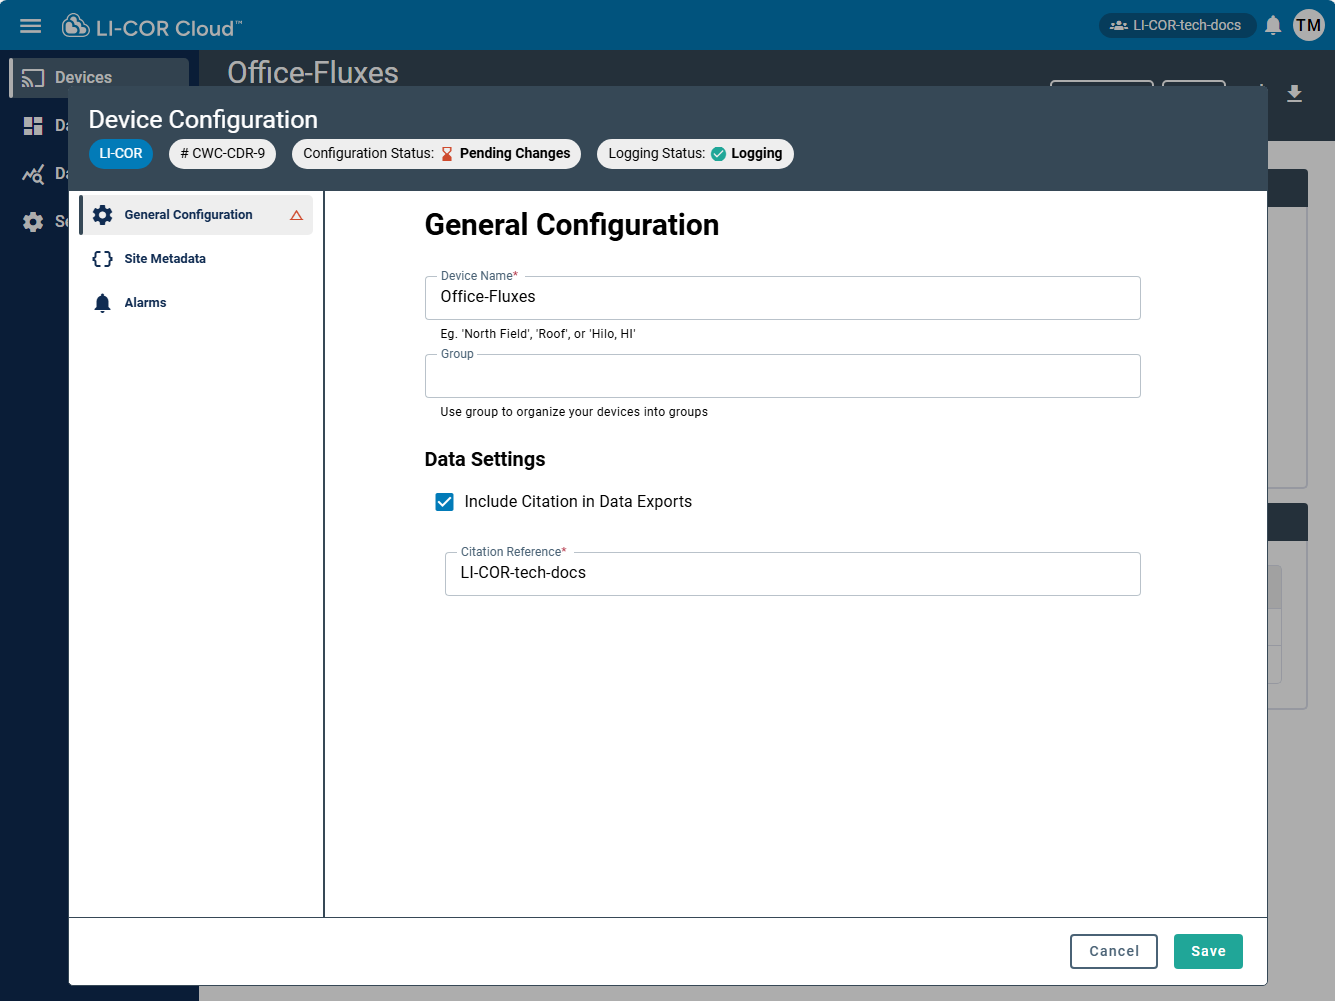Cancel the device configuration dialog
This screenshot has height=1001, width=1335.
click(x=1114, y=952)
